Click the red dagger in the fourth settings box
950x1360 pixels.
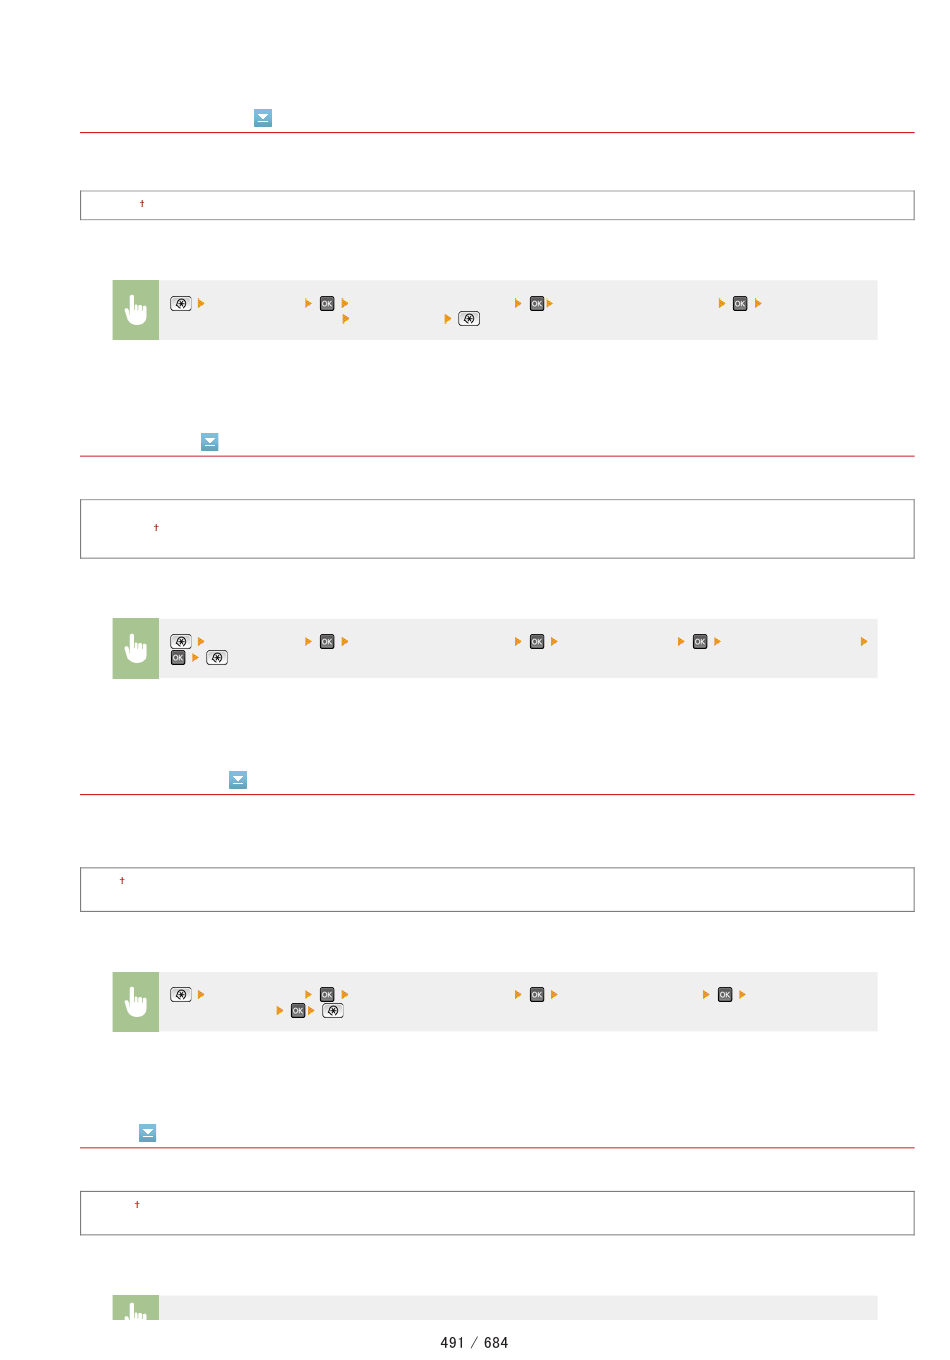click(x=137, y=1205)
